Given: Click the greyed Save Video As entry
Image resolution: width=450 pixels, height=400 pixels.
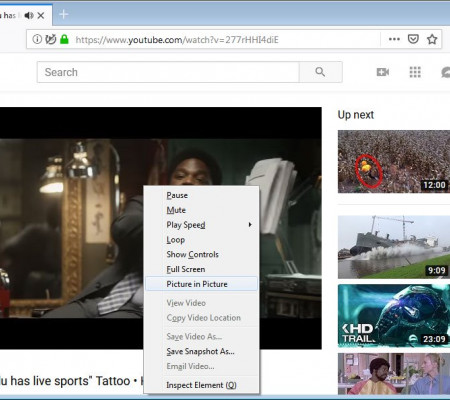Looking at the screenshot, I should click(x=202, y=337).
